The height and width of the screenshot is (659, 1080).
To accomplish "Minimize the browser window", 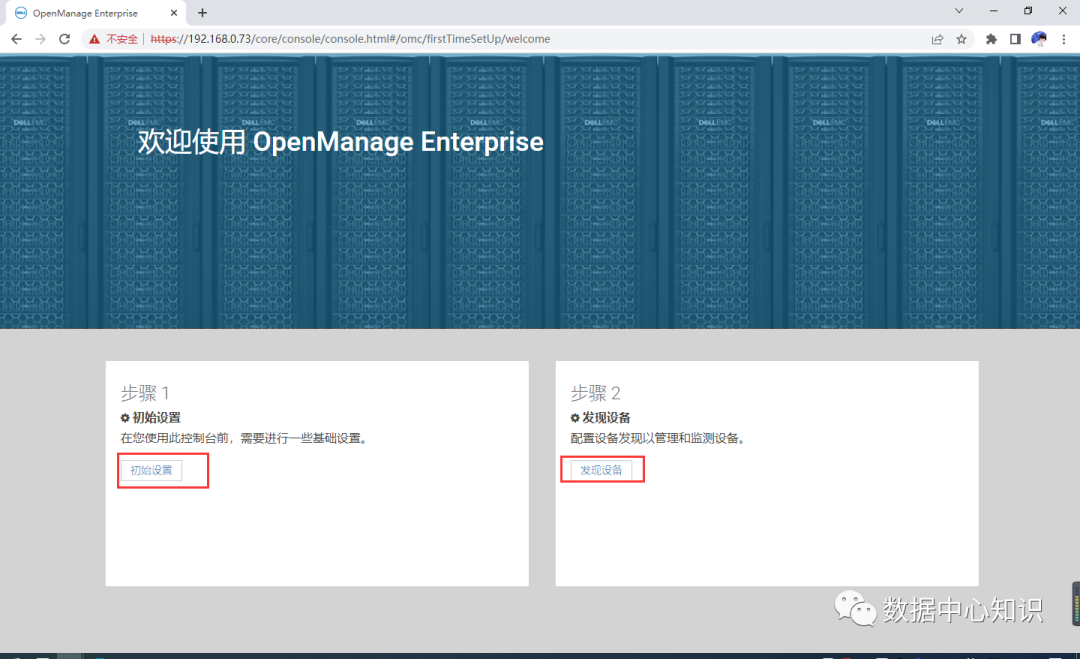I will click(993, 11).
